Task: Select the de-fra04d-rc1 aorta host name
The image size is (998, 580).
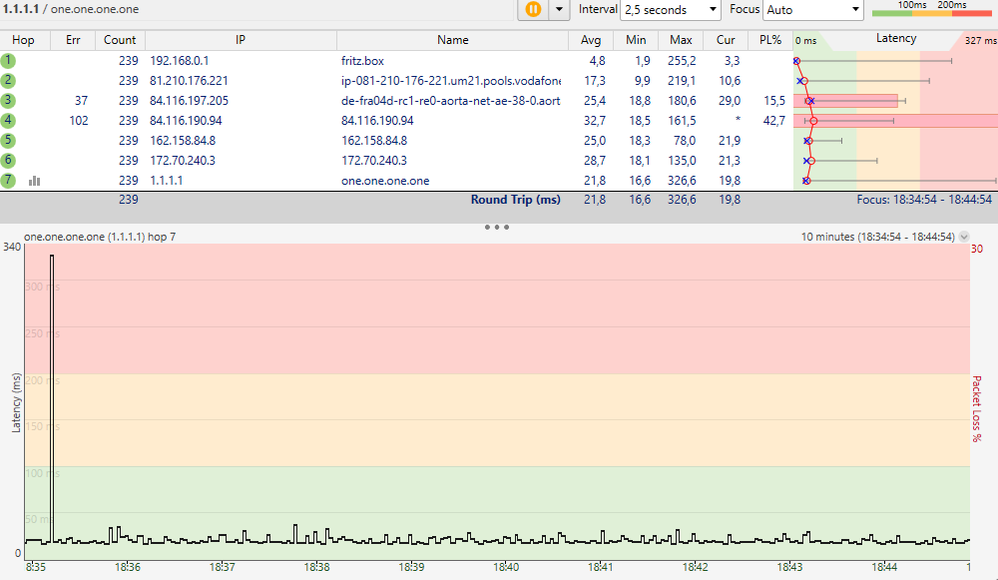Action: tap(451, 101)
